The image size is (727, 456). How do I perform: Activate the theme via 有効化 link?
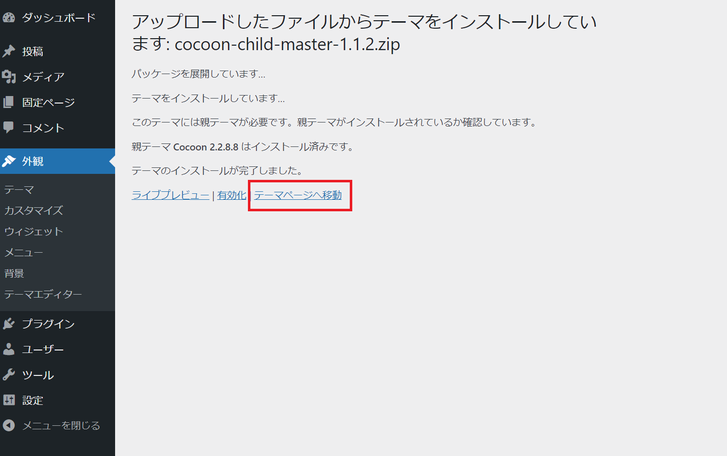point(231,195)
